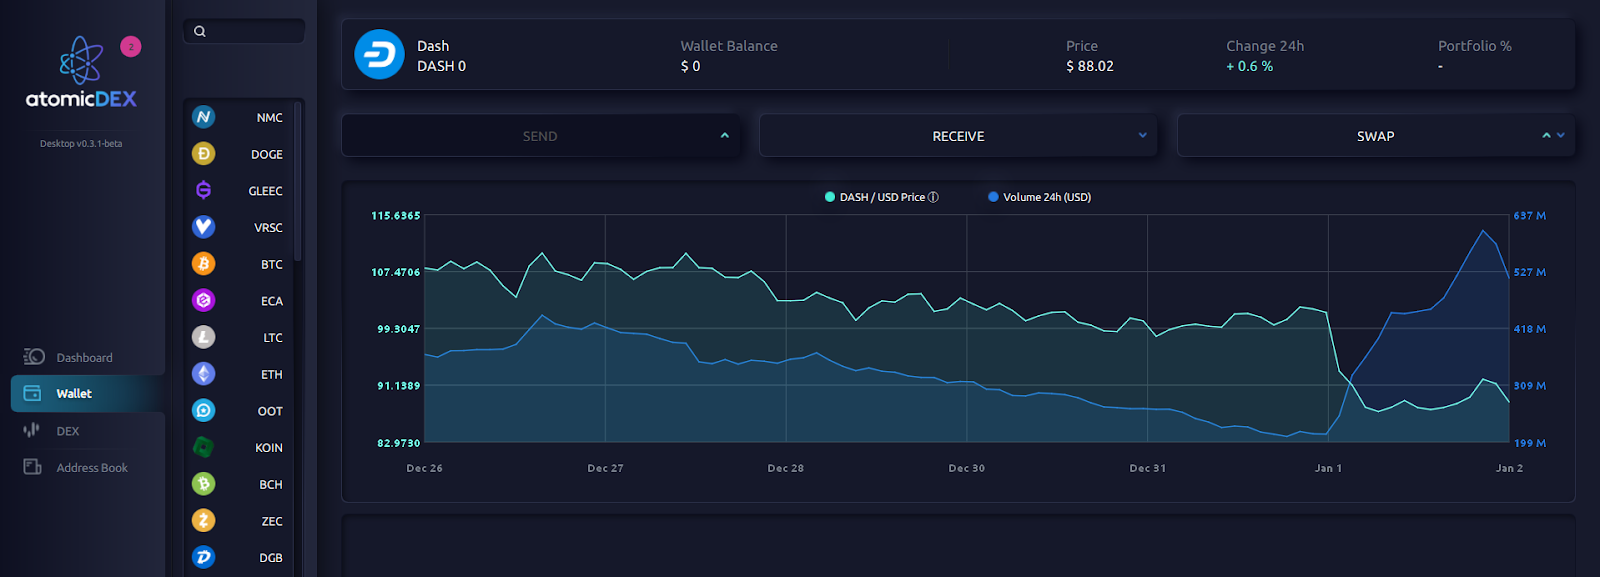Select the BTC Bitcoin icon
Image resolution: width=1600 pixels, height=577 pixels.
point(204,264)
